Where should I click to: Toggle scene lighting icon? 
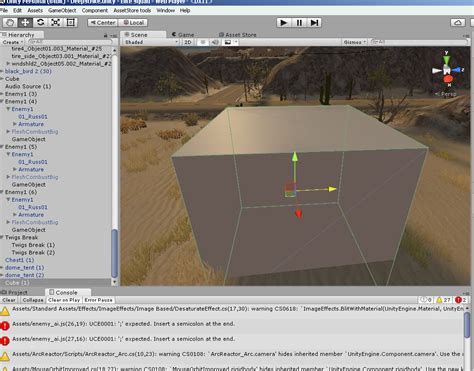tap(202, 42)
